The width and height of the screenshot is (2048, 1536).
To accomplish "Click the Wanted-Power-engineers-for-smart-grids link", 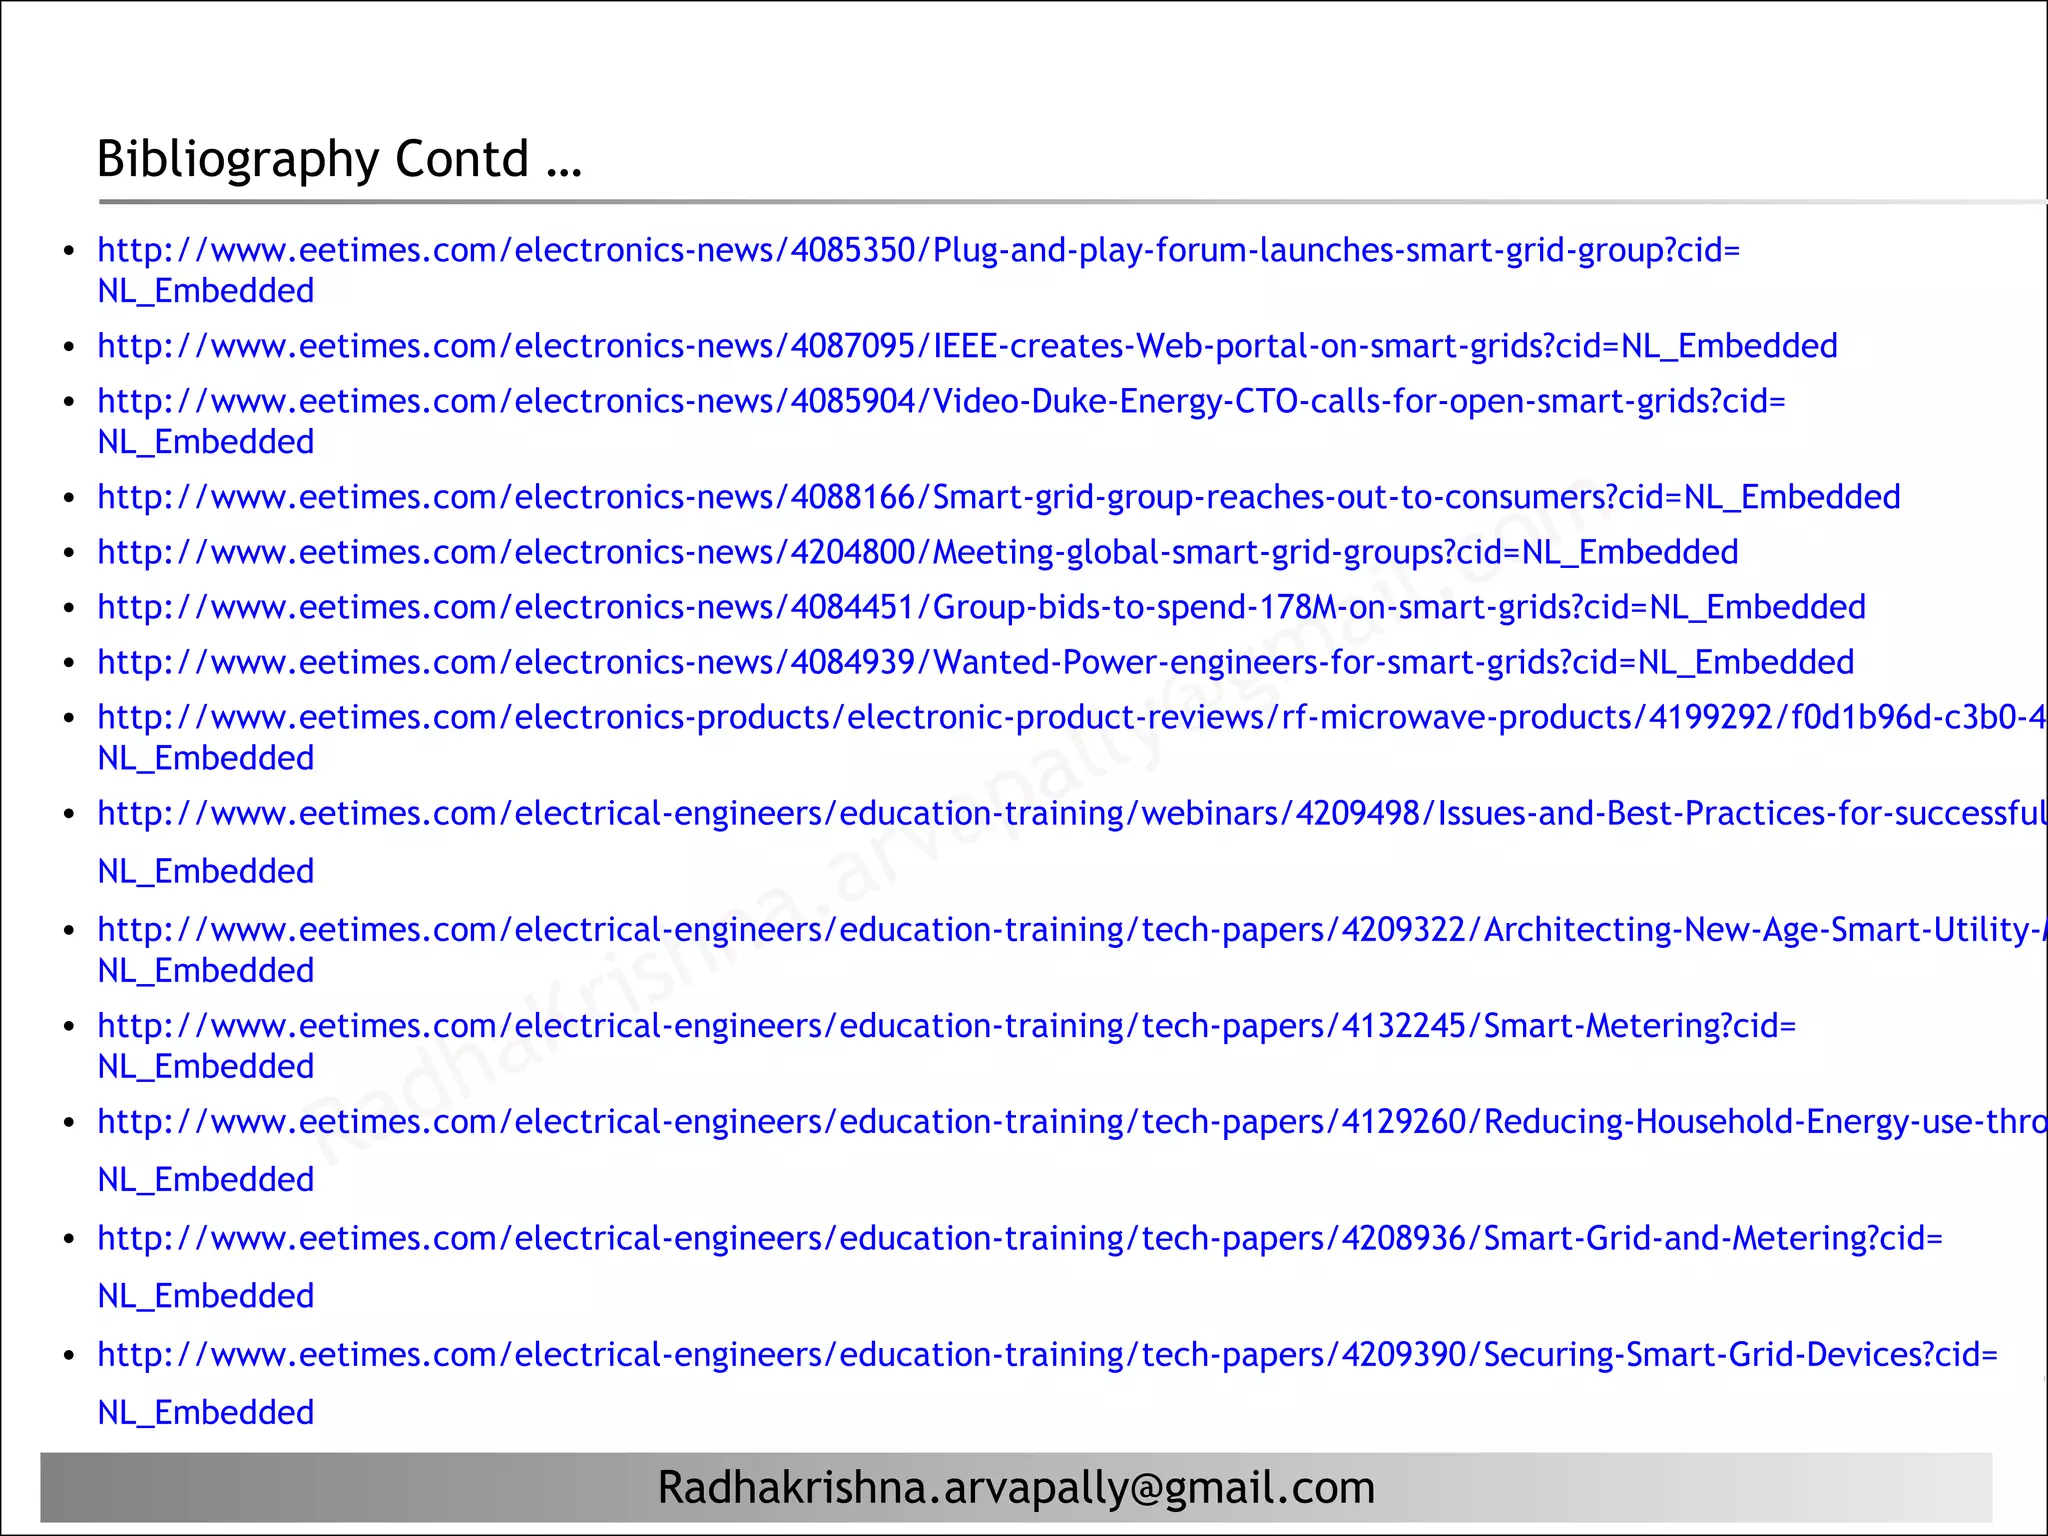I will pos(975,662).
